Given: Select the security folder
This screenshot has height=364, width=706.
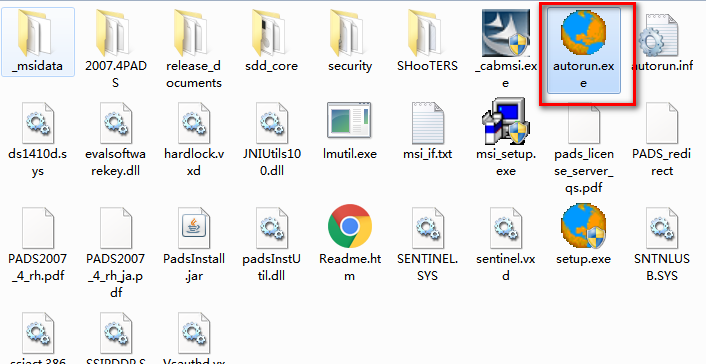Looking at the screenshot, I should pos(350,41).
